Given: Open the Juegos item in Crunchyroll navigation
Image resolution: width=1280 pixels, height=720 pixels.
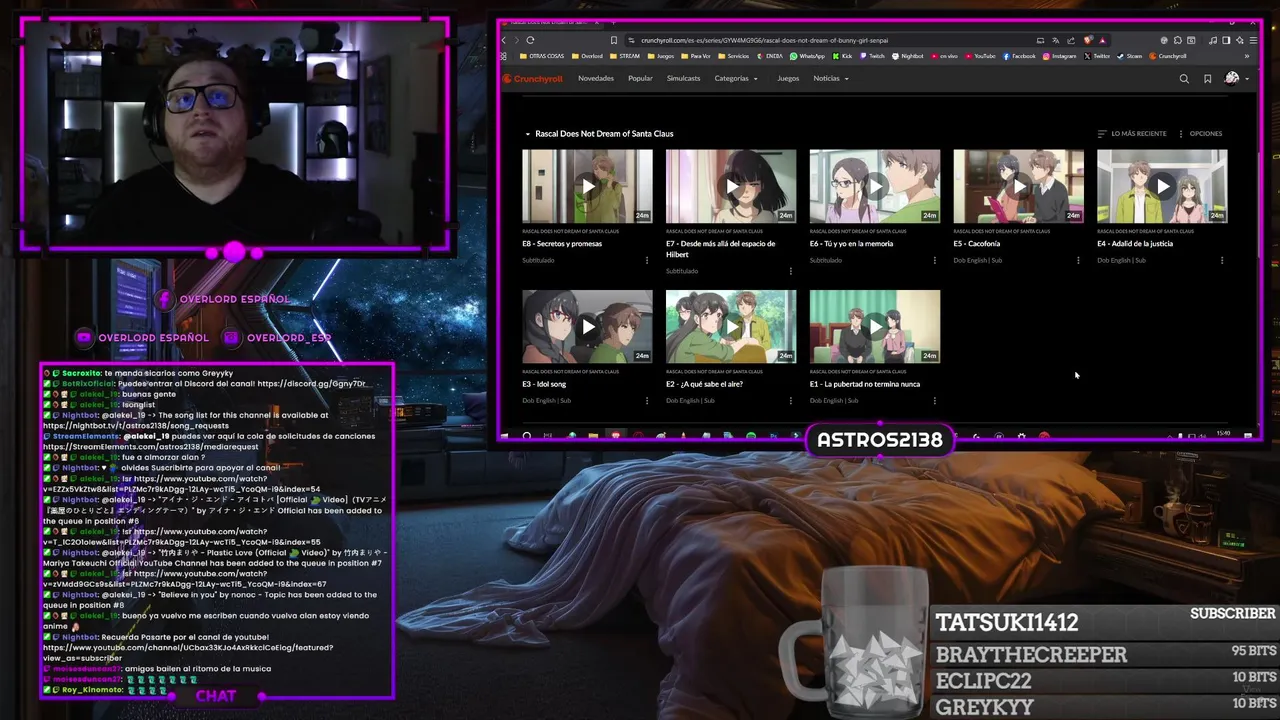Looking at the screenshot, I should tap(788, 78).
